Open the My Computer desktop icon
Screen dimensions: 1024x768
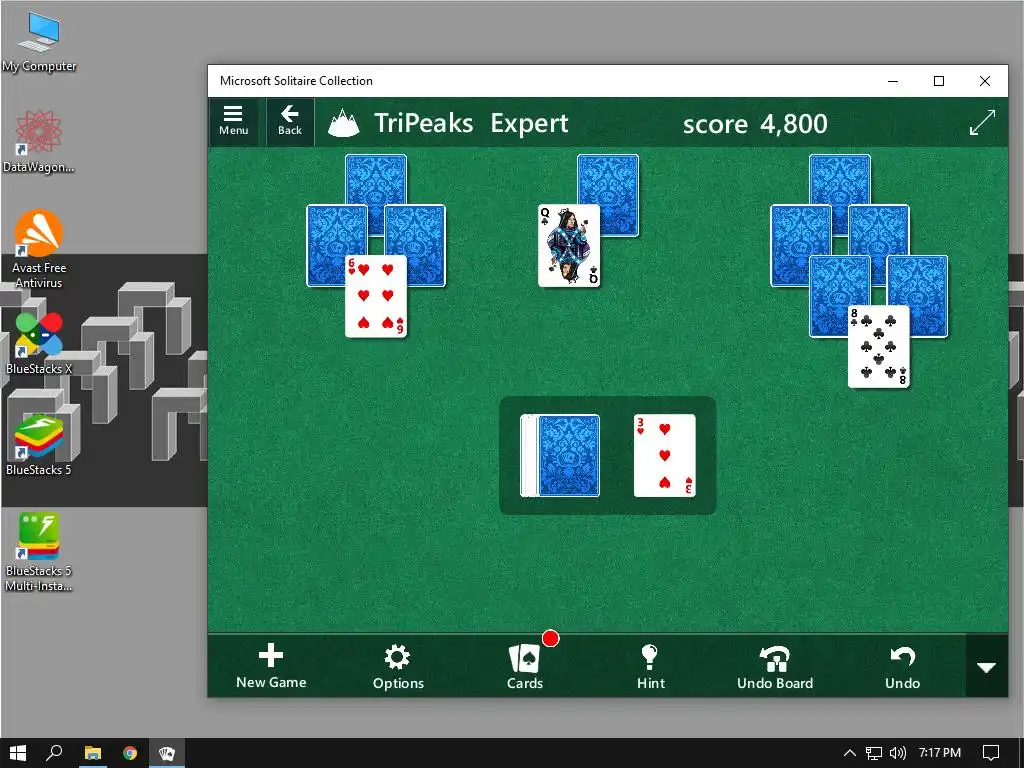coord(39,41)
